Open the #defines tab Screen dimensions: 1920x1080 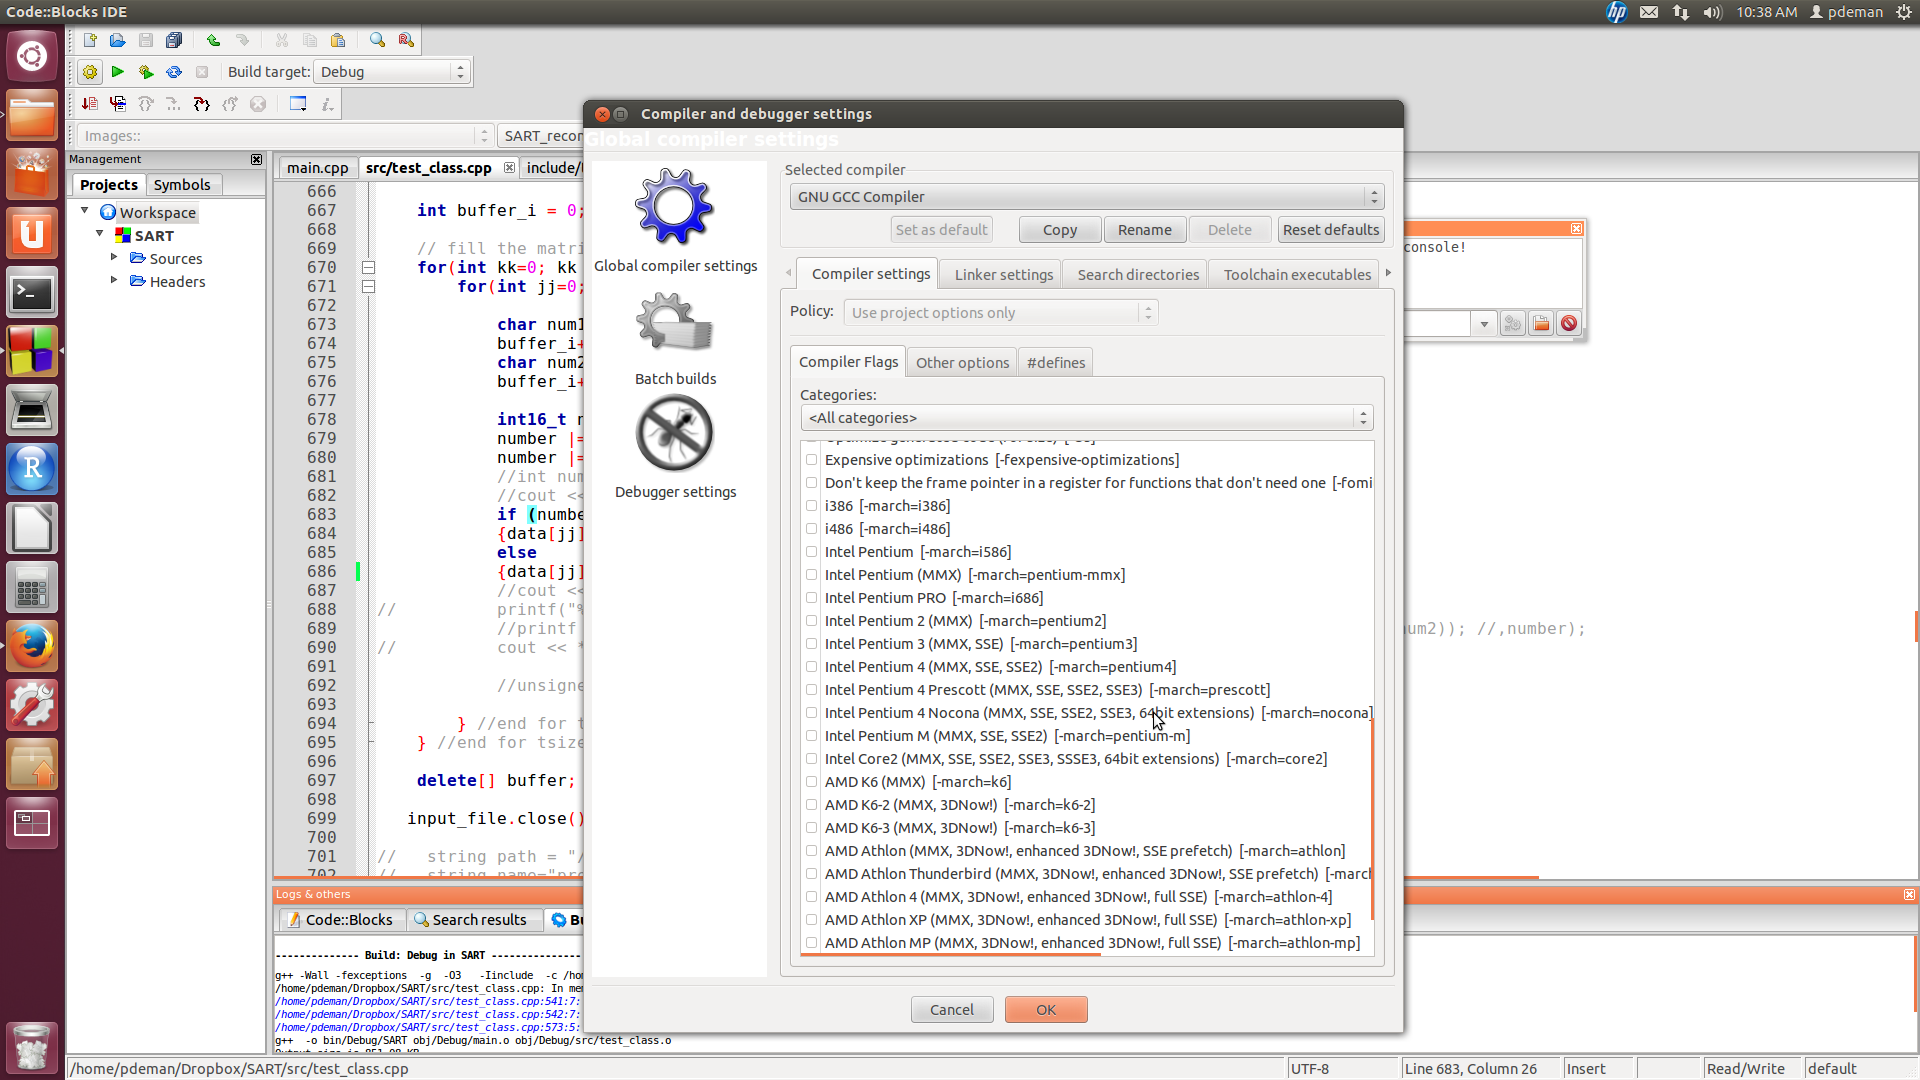(1056, 362)
